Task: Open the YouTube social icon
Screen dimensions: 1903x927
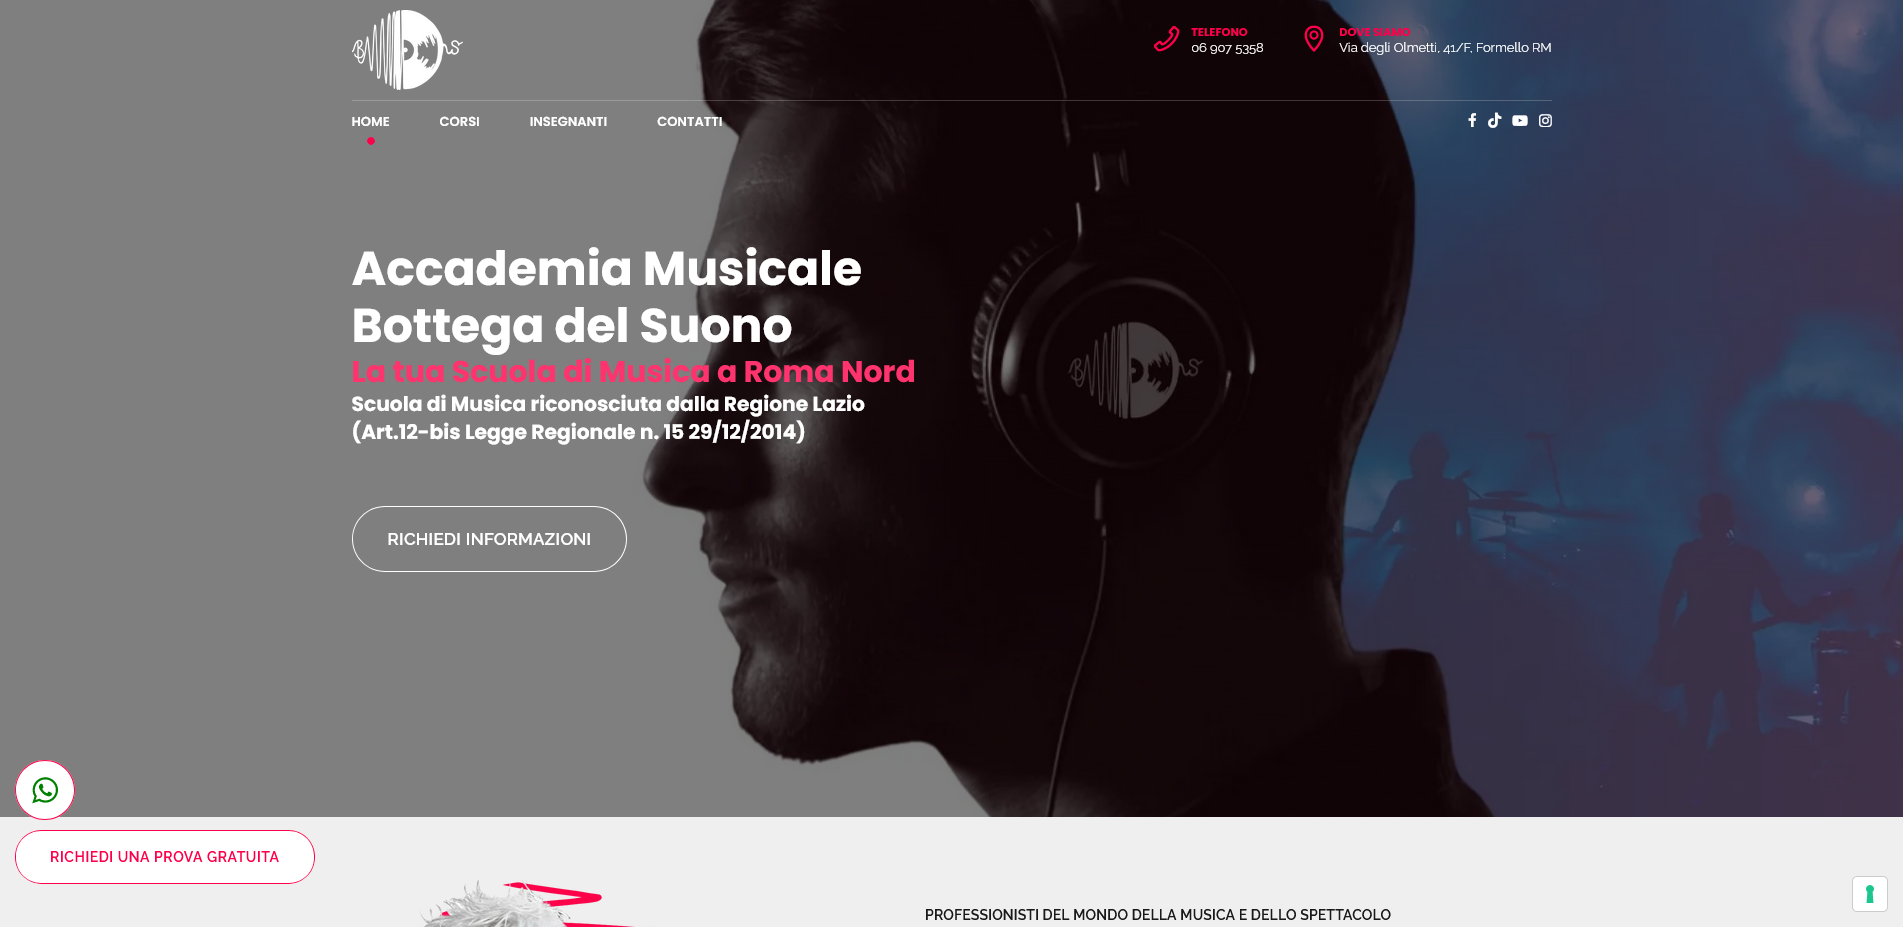Action: pyautogui.click(x=1520, y=120)
